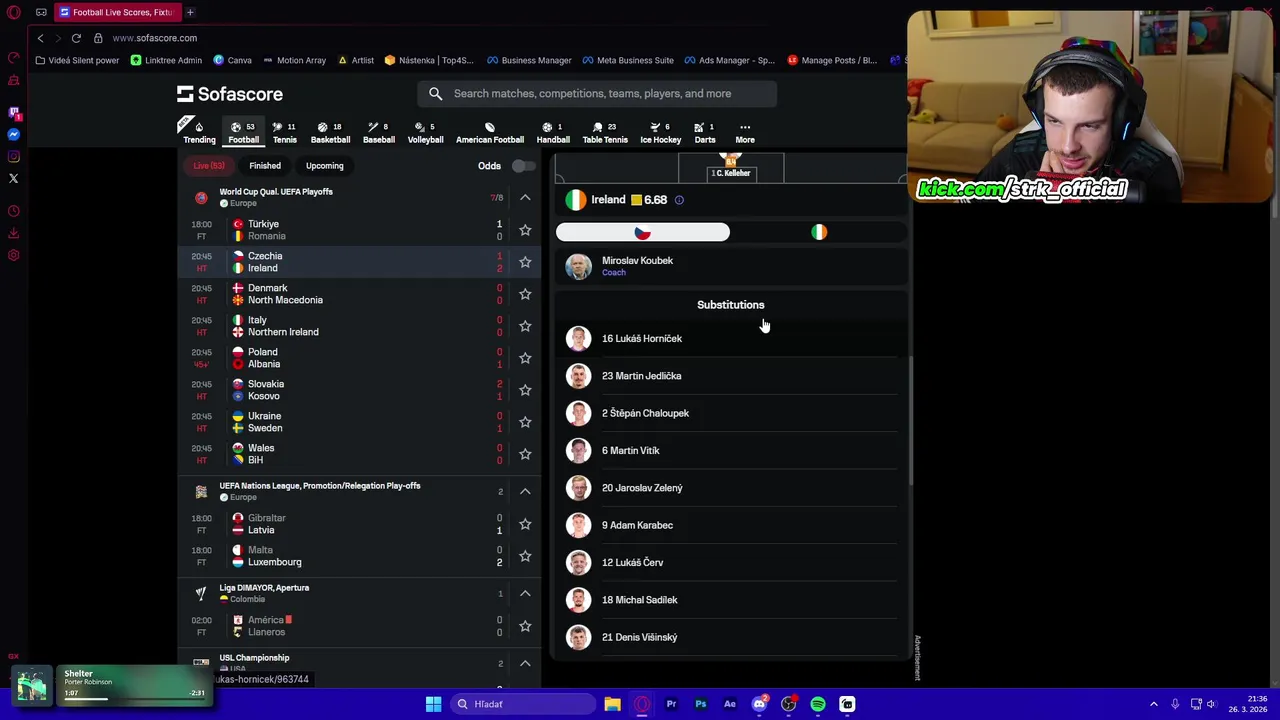Switch lineup to Ireland flag tab
Screen dimensions: 1280x720
(x=819, y=232)
